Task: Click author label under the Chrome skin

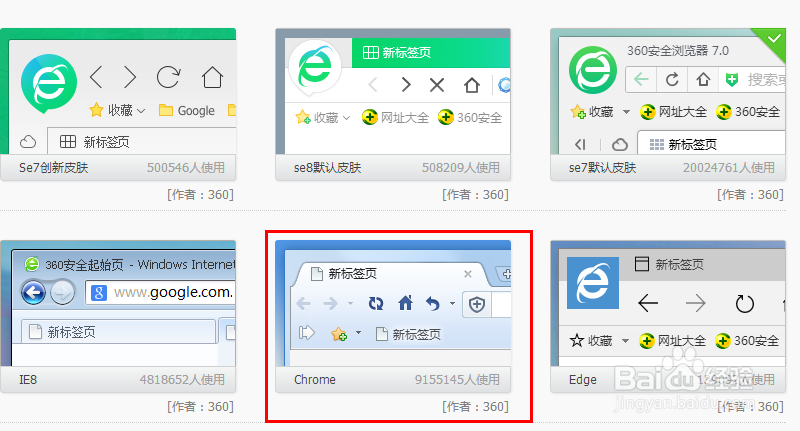Action: (x=475, y=407)
